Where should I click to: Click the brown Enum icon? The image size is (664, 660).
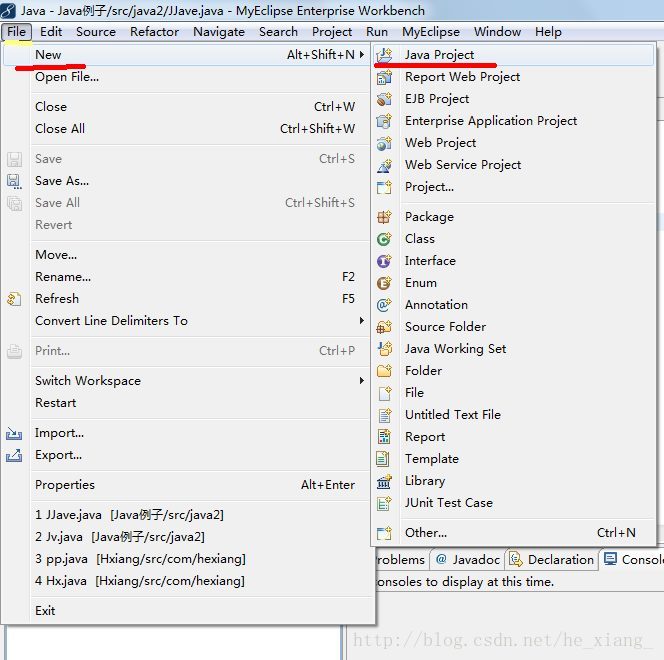[384, 283]
